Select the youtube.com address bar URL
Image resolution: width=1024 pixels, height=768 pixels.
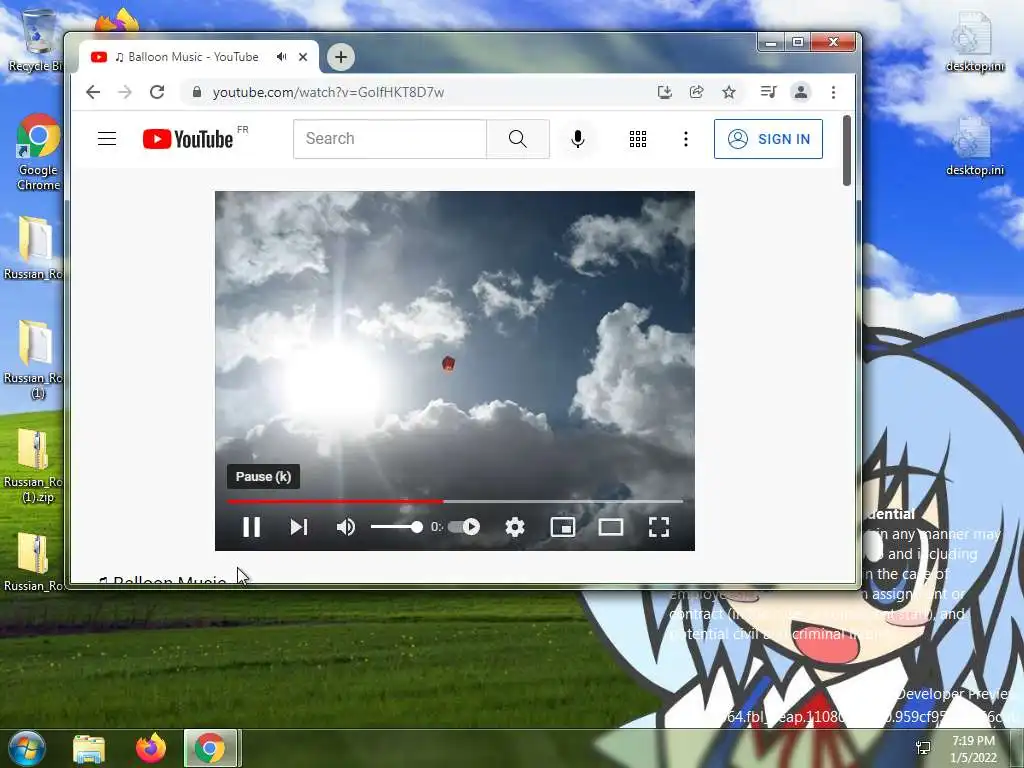[328, 92]
